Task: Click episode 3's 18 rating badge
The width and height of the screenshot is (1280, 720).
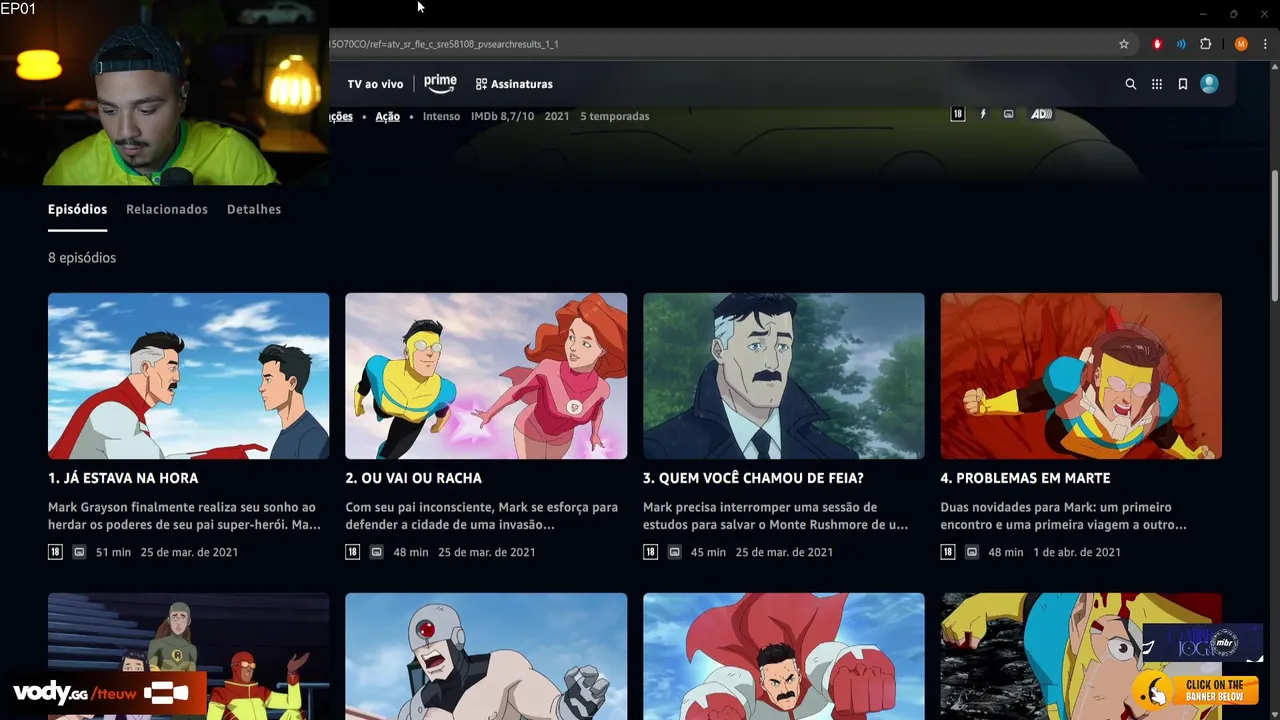Action: click(650, 552)
